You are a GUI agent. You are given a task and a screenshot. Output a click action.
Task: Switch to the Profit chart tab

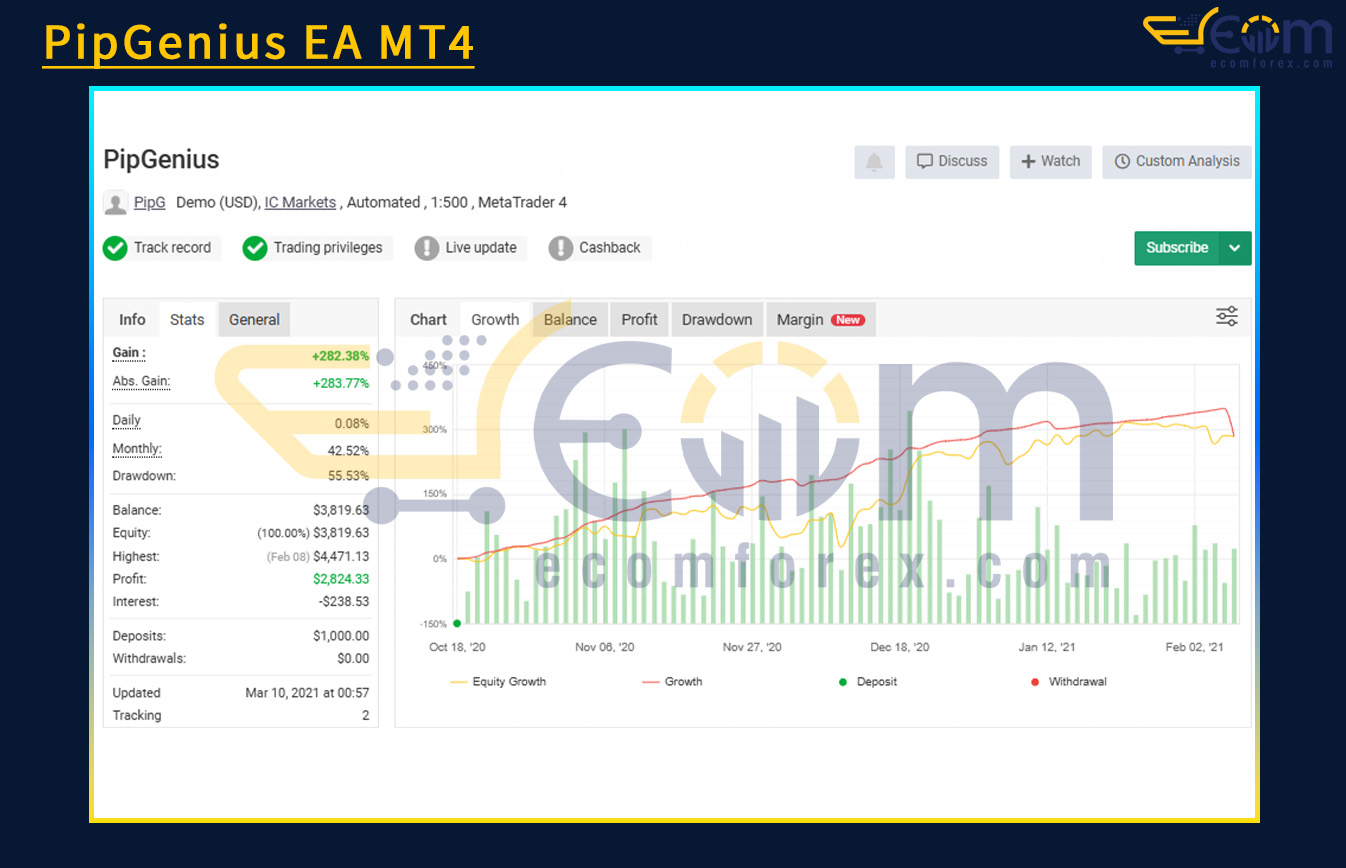[x=639, y=320]
